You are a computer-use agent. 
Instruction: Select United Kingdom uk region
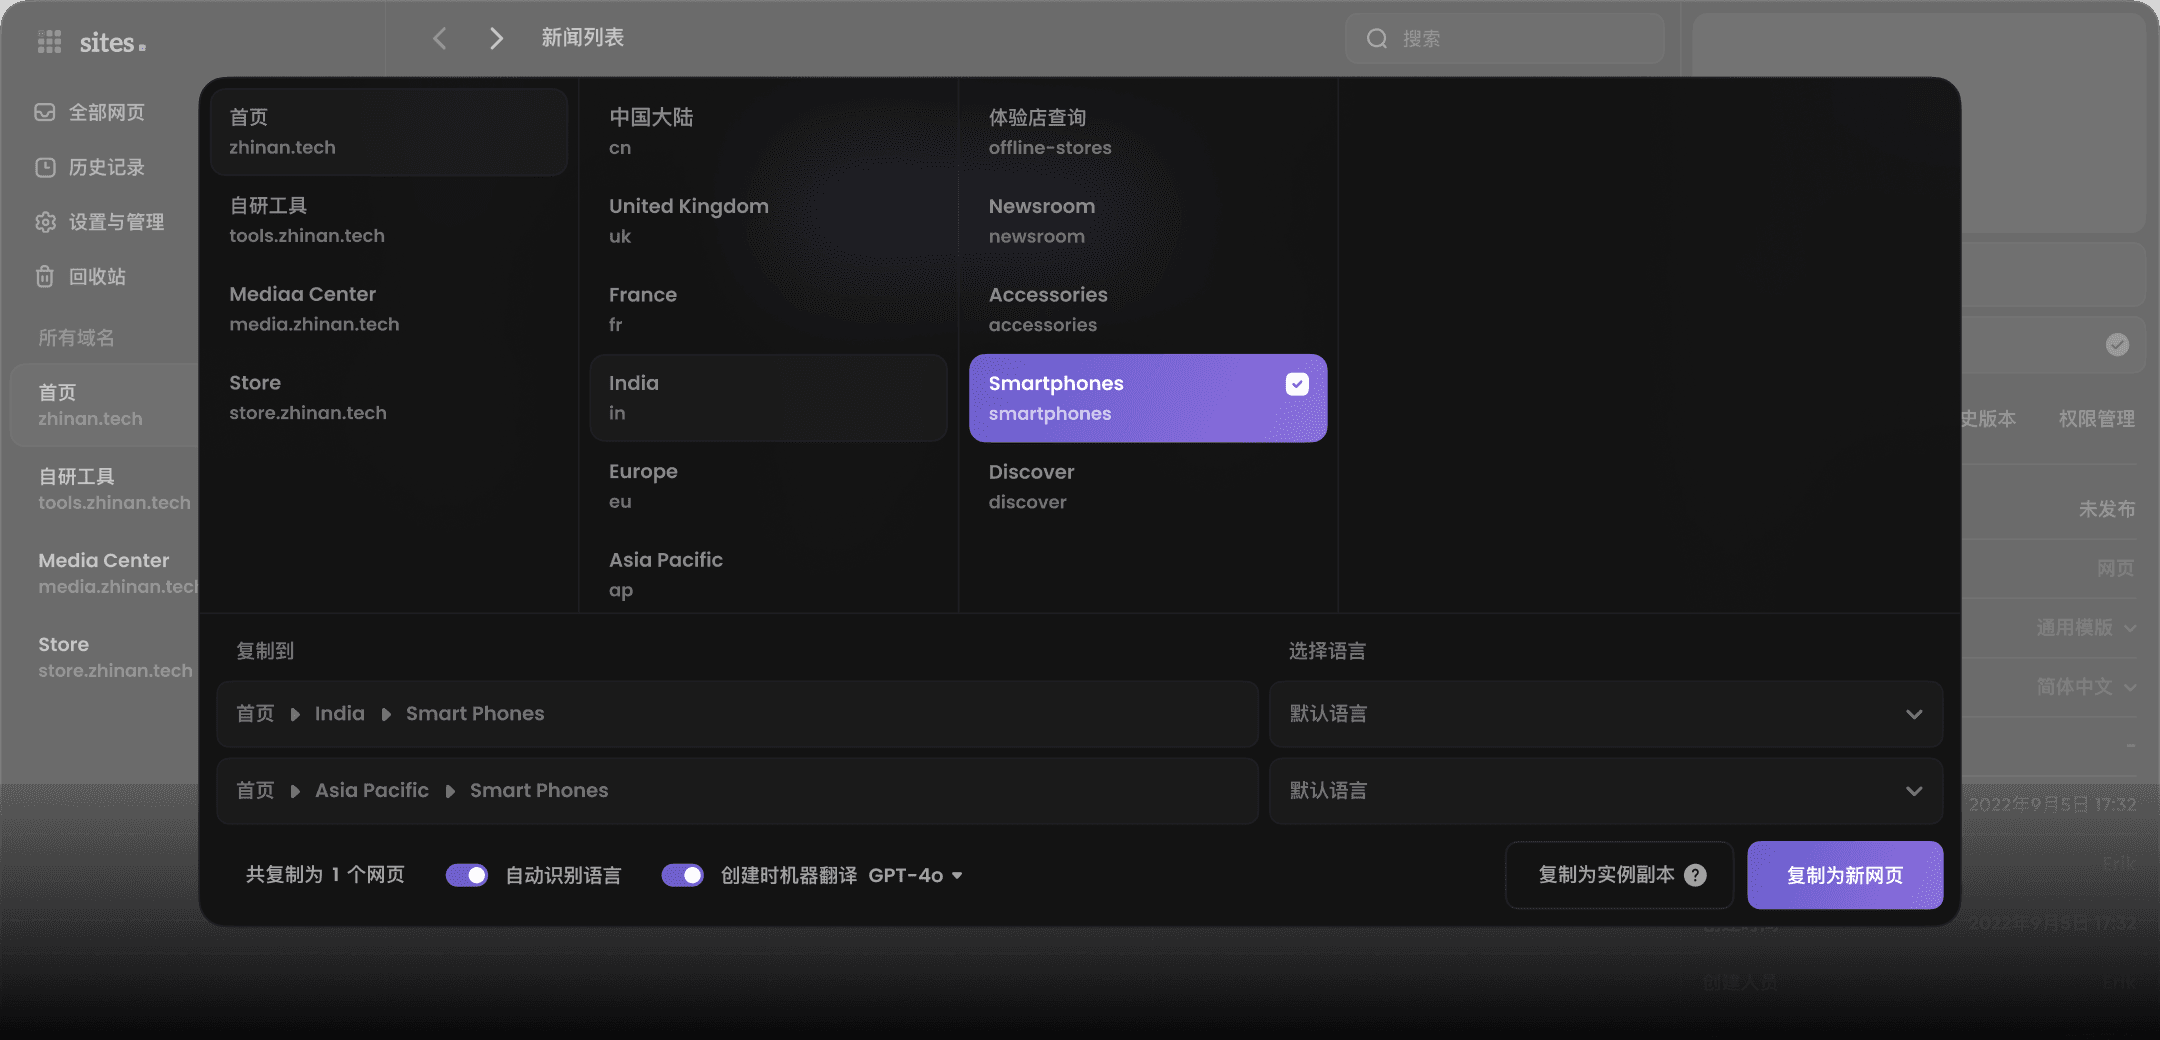(768, 220)
